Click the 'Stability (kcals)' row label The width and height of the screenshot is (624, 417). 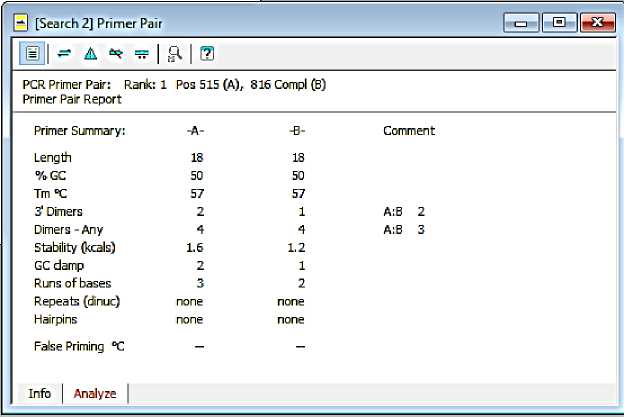[x=76, y=247]
